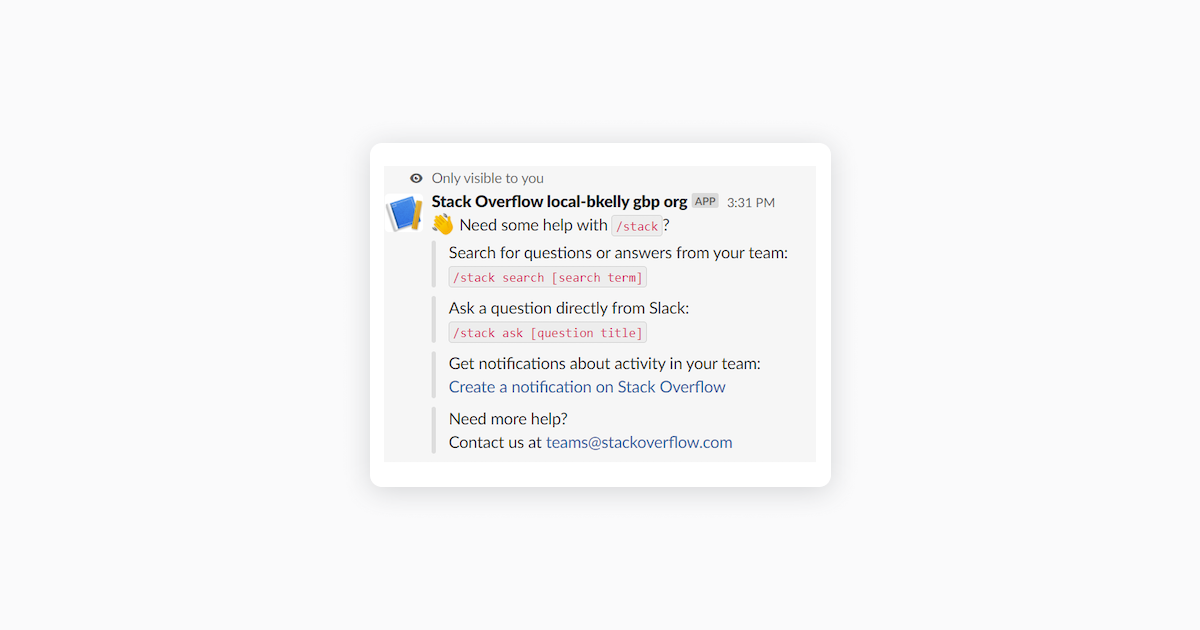Click the eye icon beside Only visible to you
Viewport: 1200px width, 630px height.
click(x=416, y=178)
